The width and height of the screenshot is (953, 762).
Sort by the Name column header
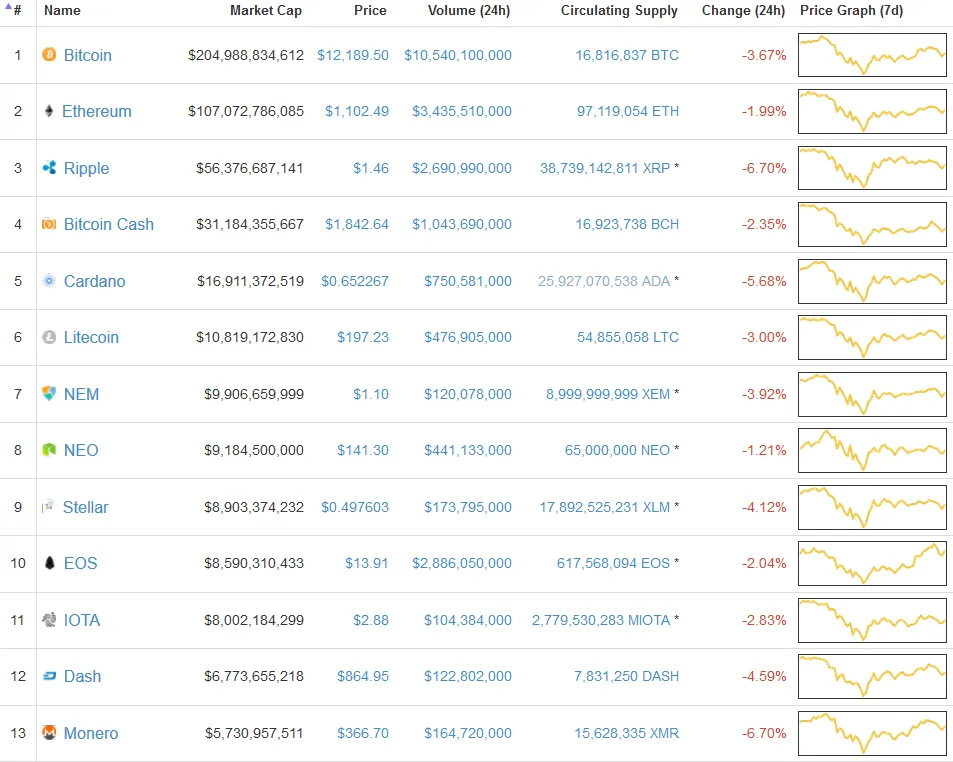pos(62,10)
